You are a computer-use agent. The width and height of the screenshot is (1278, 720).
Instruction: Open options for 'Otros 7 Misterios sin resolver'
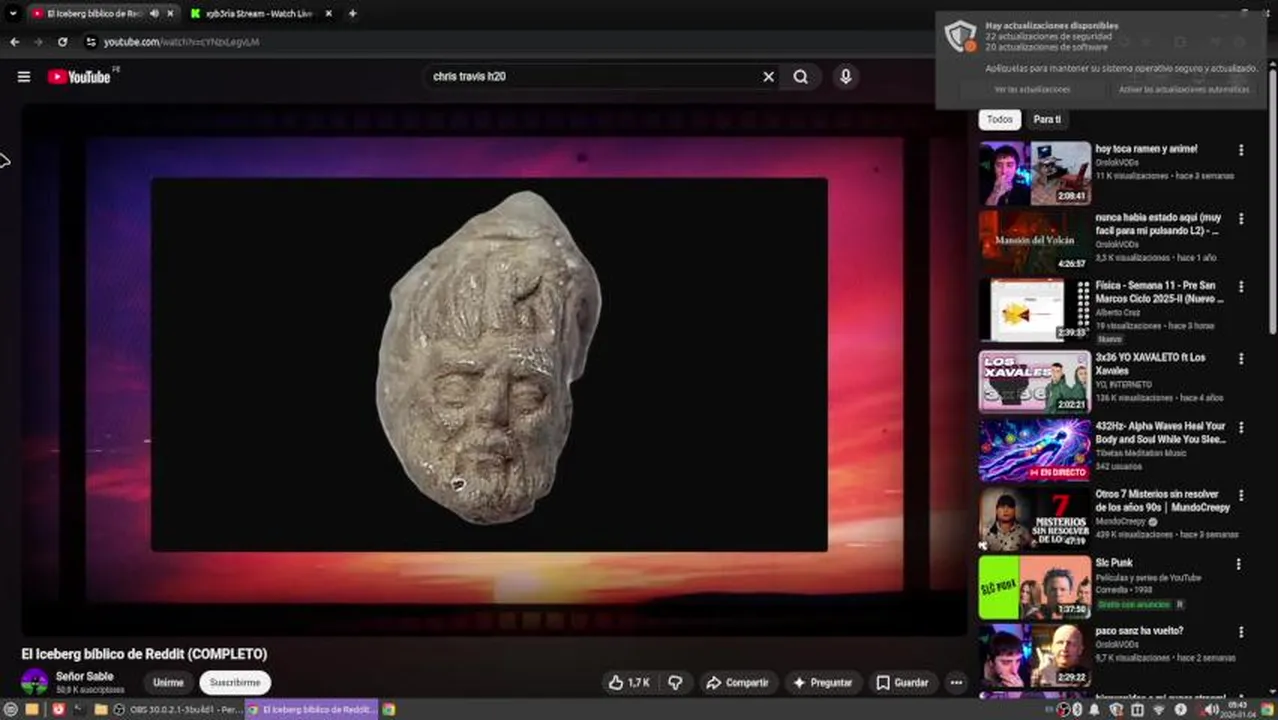[1241, 495]
